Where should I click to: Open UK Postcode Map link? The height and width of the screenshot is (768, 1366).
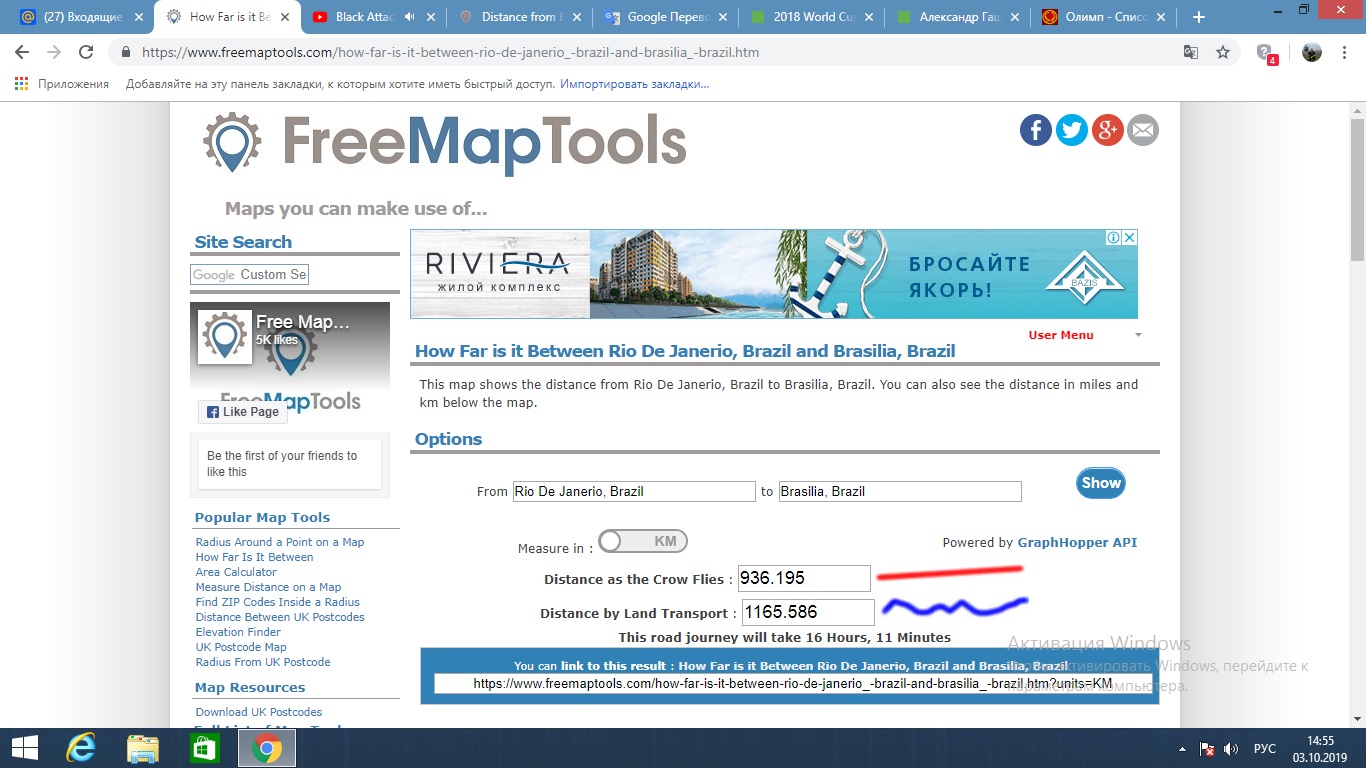click(x=241, y=647)
